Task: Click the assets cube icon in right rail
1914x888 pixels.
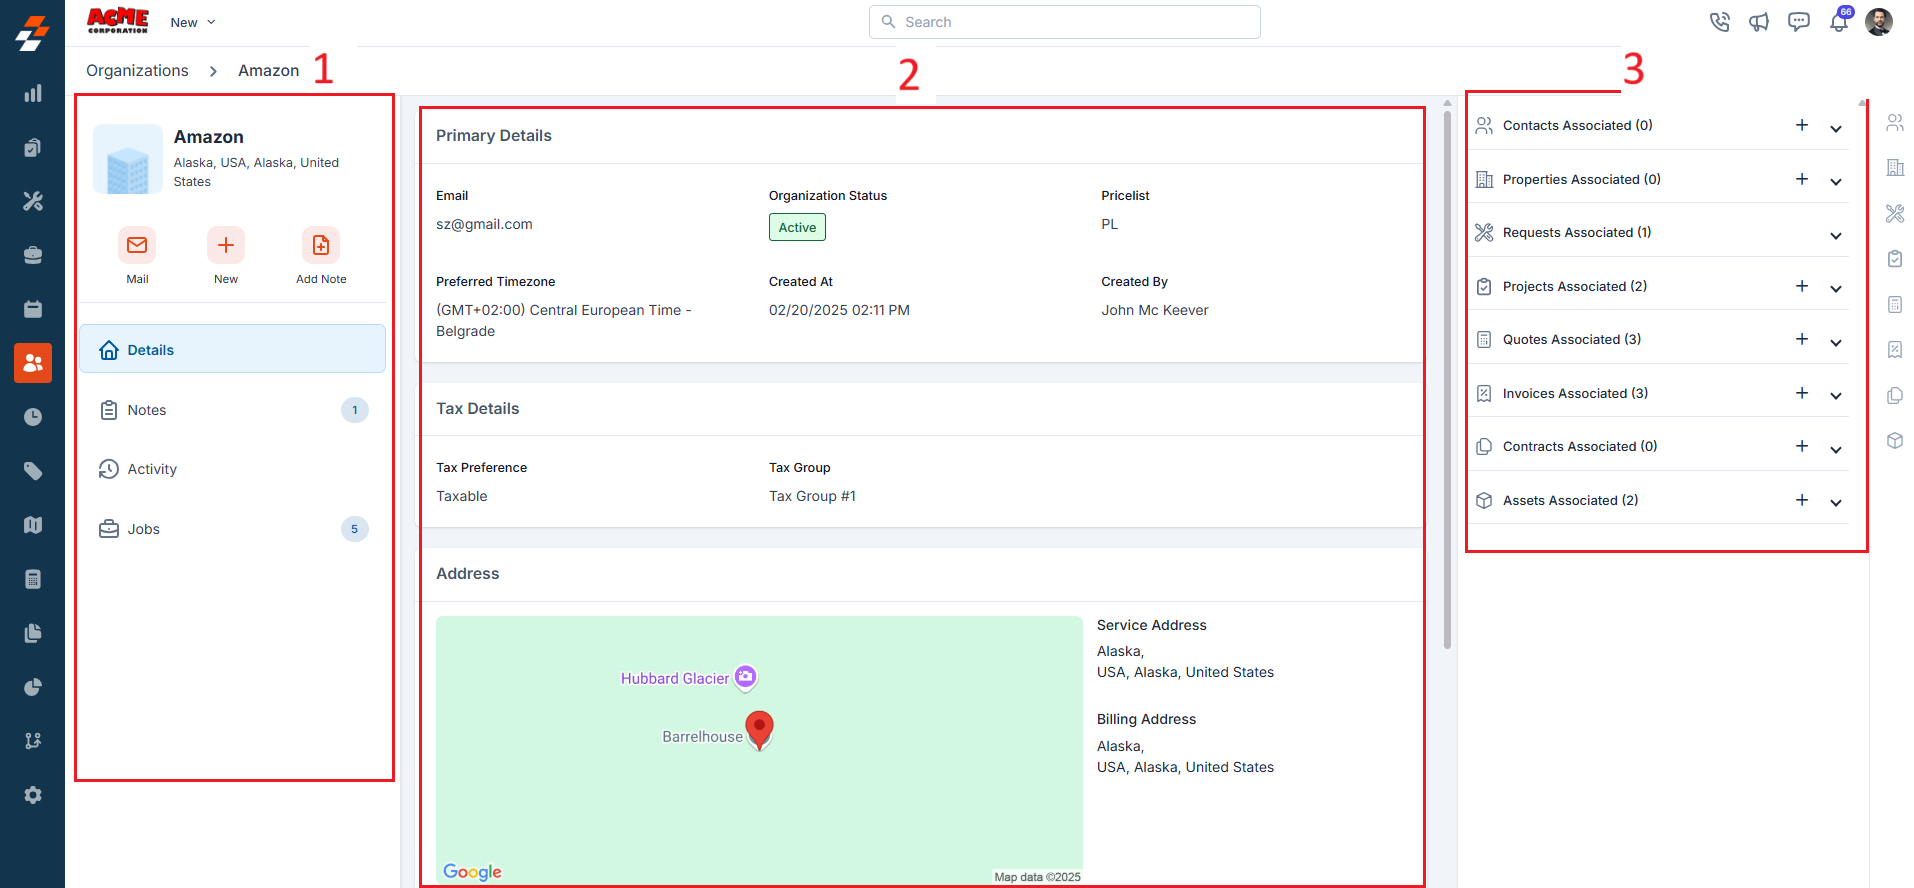Action: click(x=1895, y=440)
